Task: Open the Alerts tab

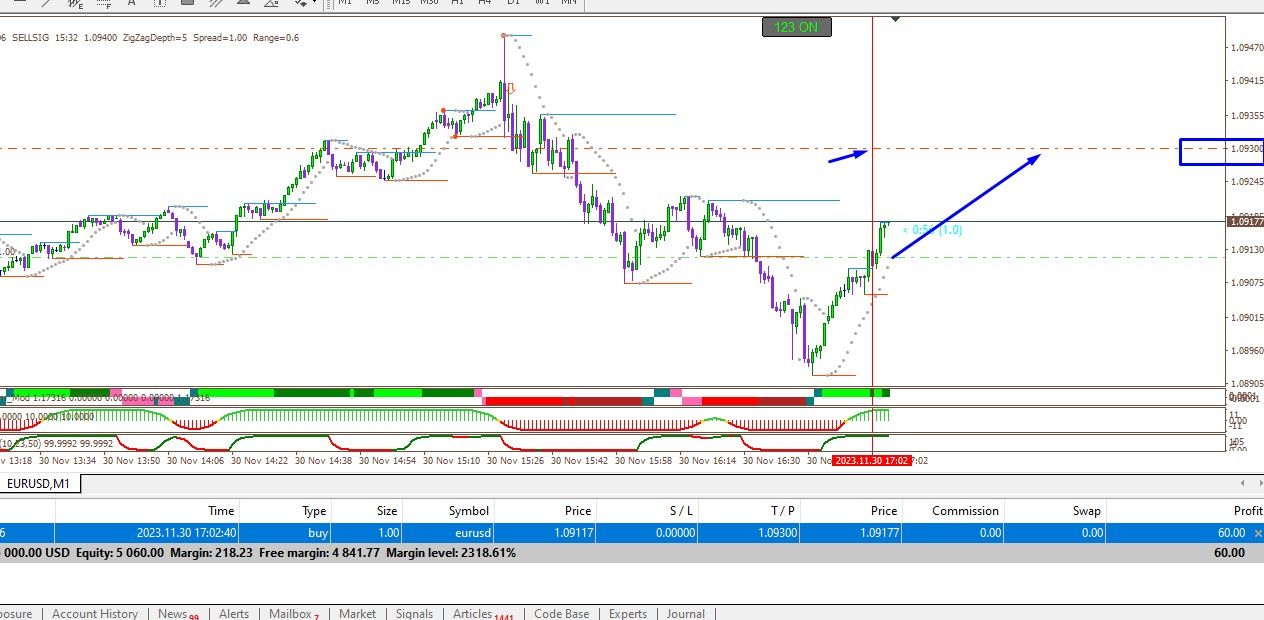Action: pyautogui.click(x=234, y=613)
